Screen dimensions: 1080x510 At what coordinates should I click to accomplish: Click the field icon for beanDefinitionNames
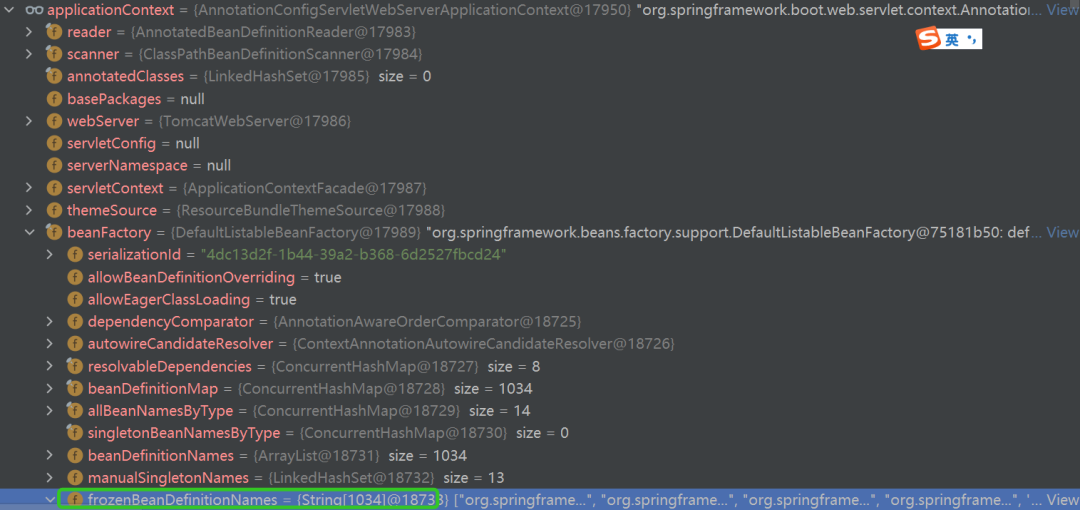click(74, 456)
